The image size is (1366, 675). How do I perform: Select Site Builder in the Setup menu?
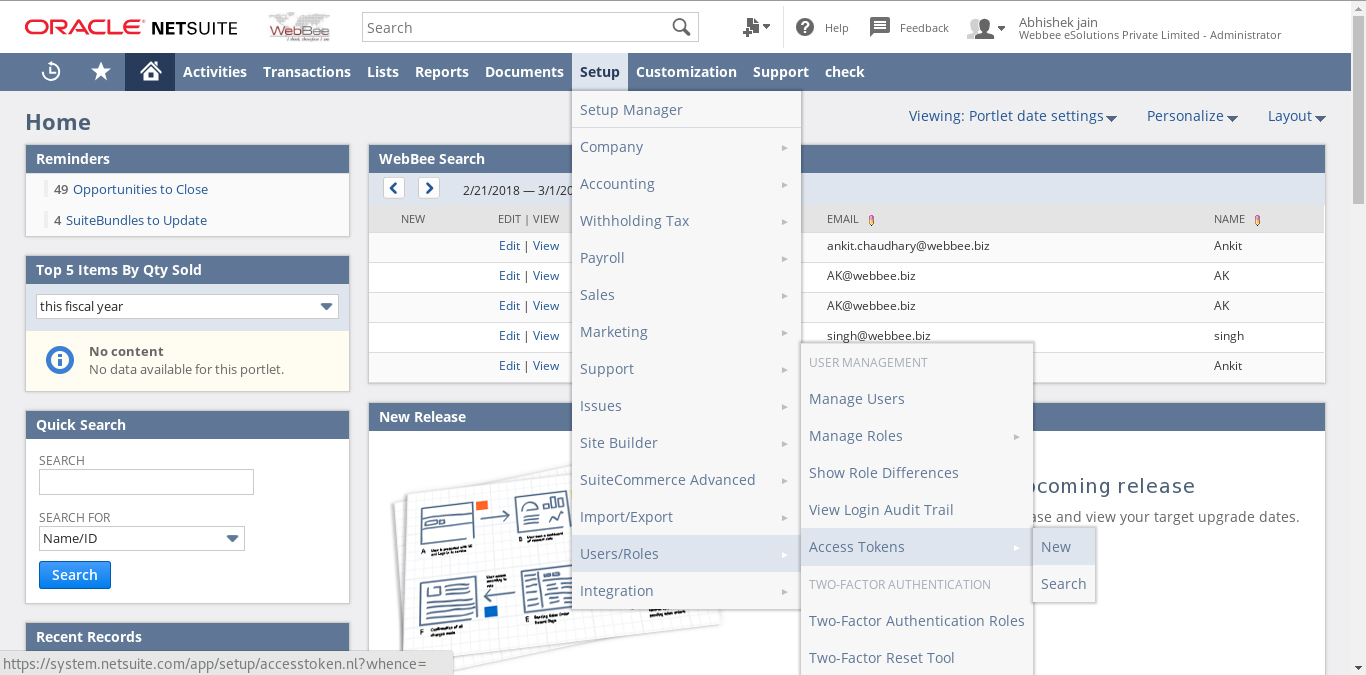686,443
